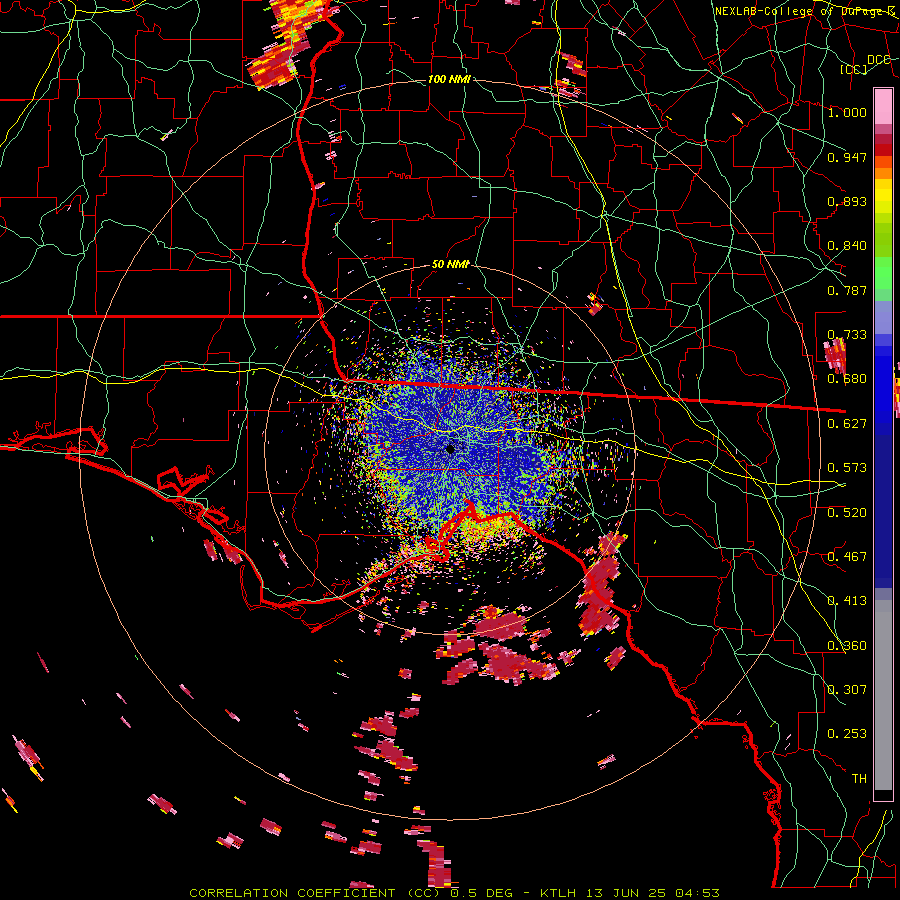Image resolution: width=900 pixels, height=900 pixels.
Task: Select the KTLH radar site center dot
Action: [451, 449]
